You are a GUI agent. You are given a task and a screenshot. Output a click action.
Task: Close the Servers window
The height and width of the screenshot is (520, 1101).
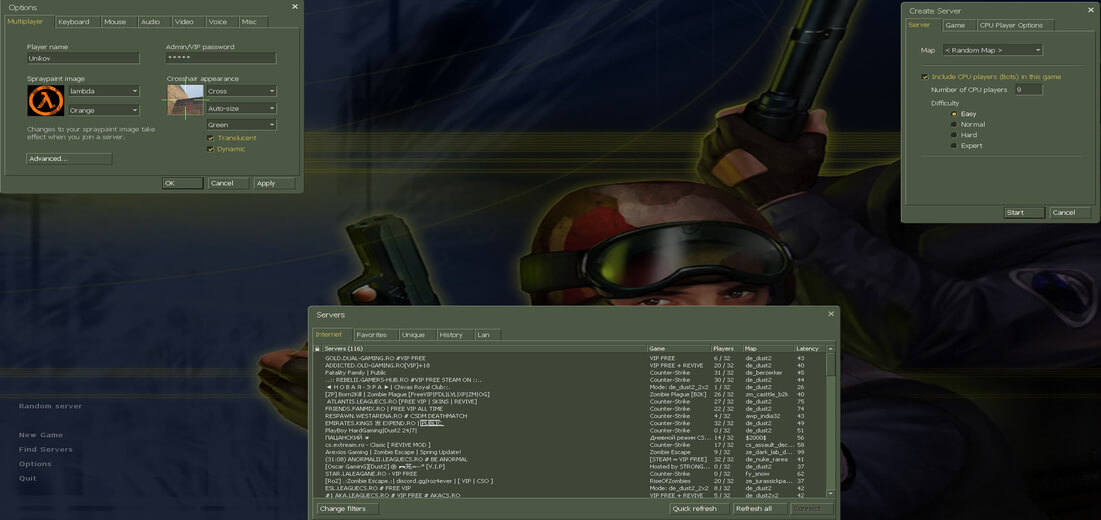click(x=830, y=314)
